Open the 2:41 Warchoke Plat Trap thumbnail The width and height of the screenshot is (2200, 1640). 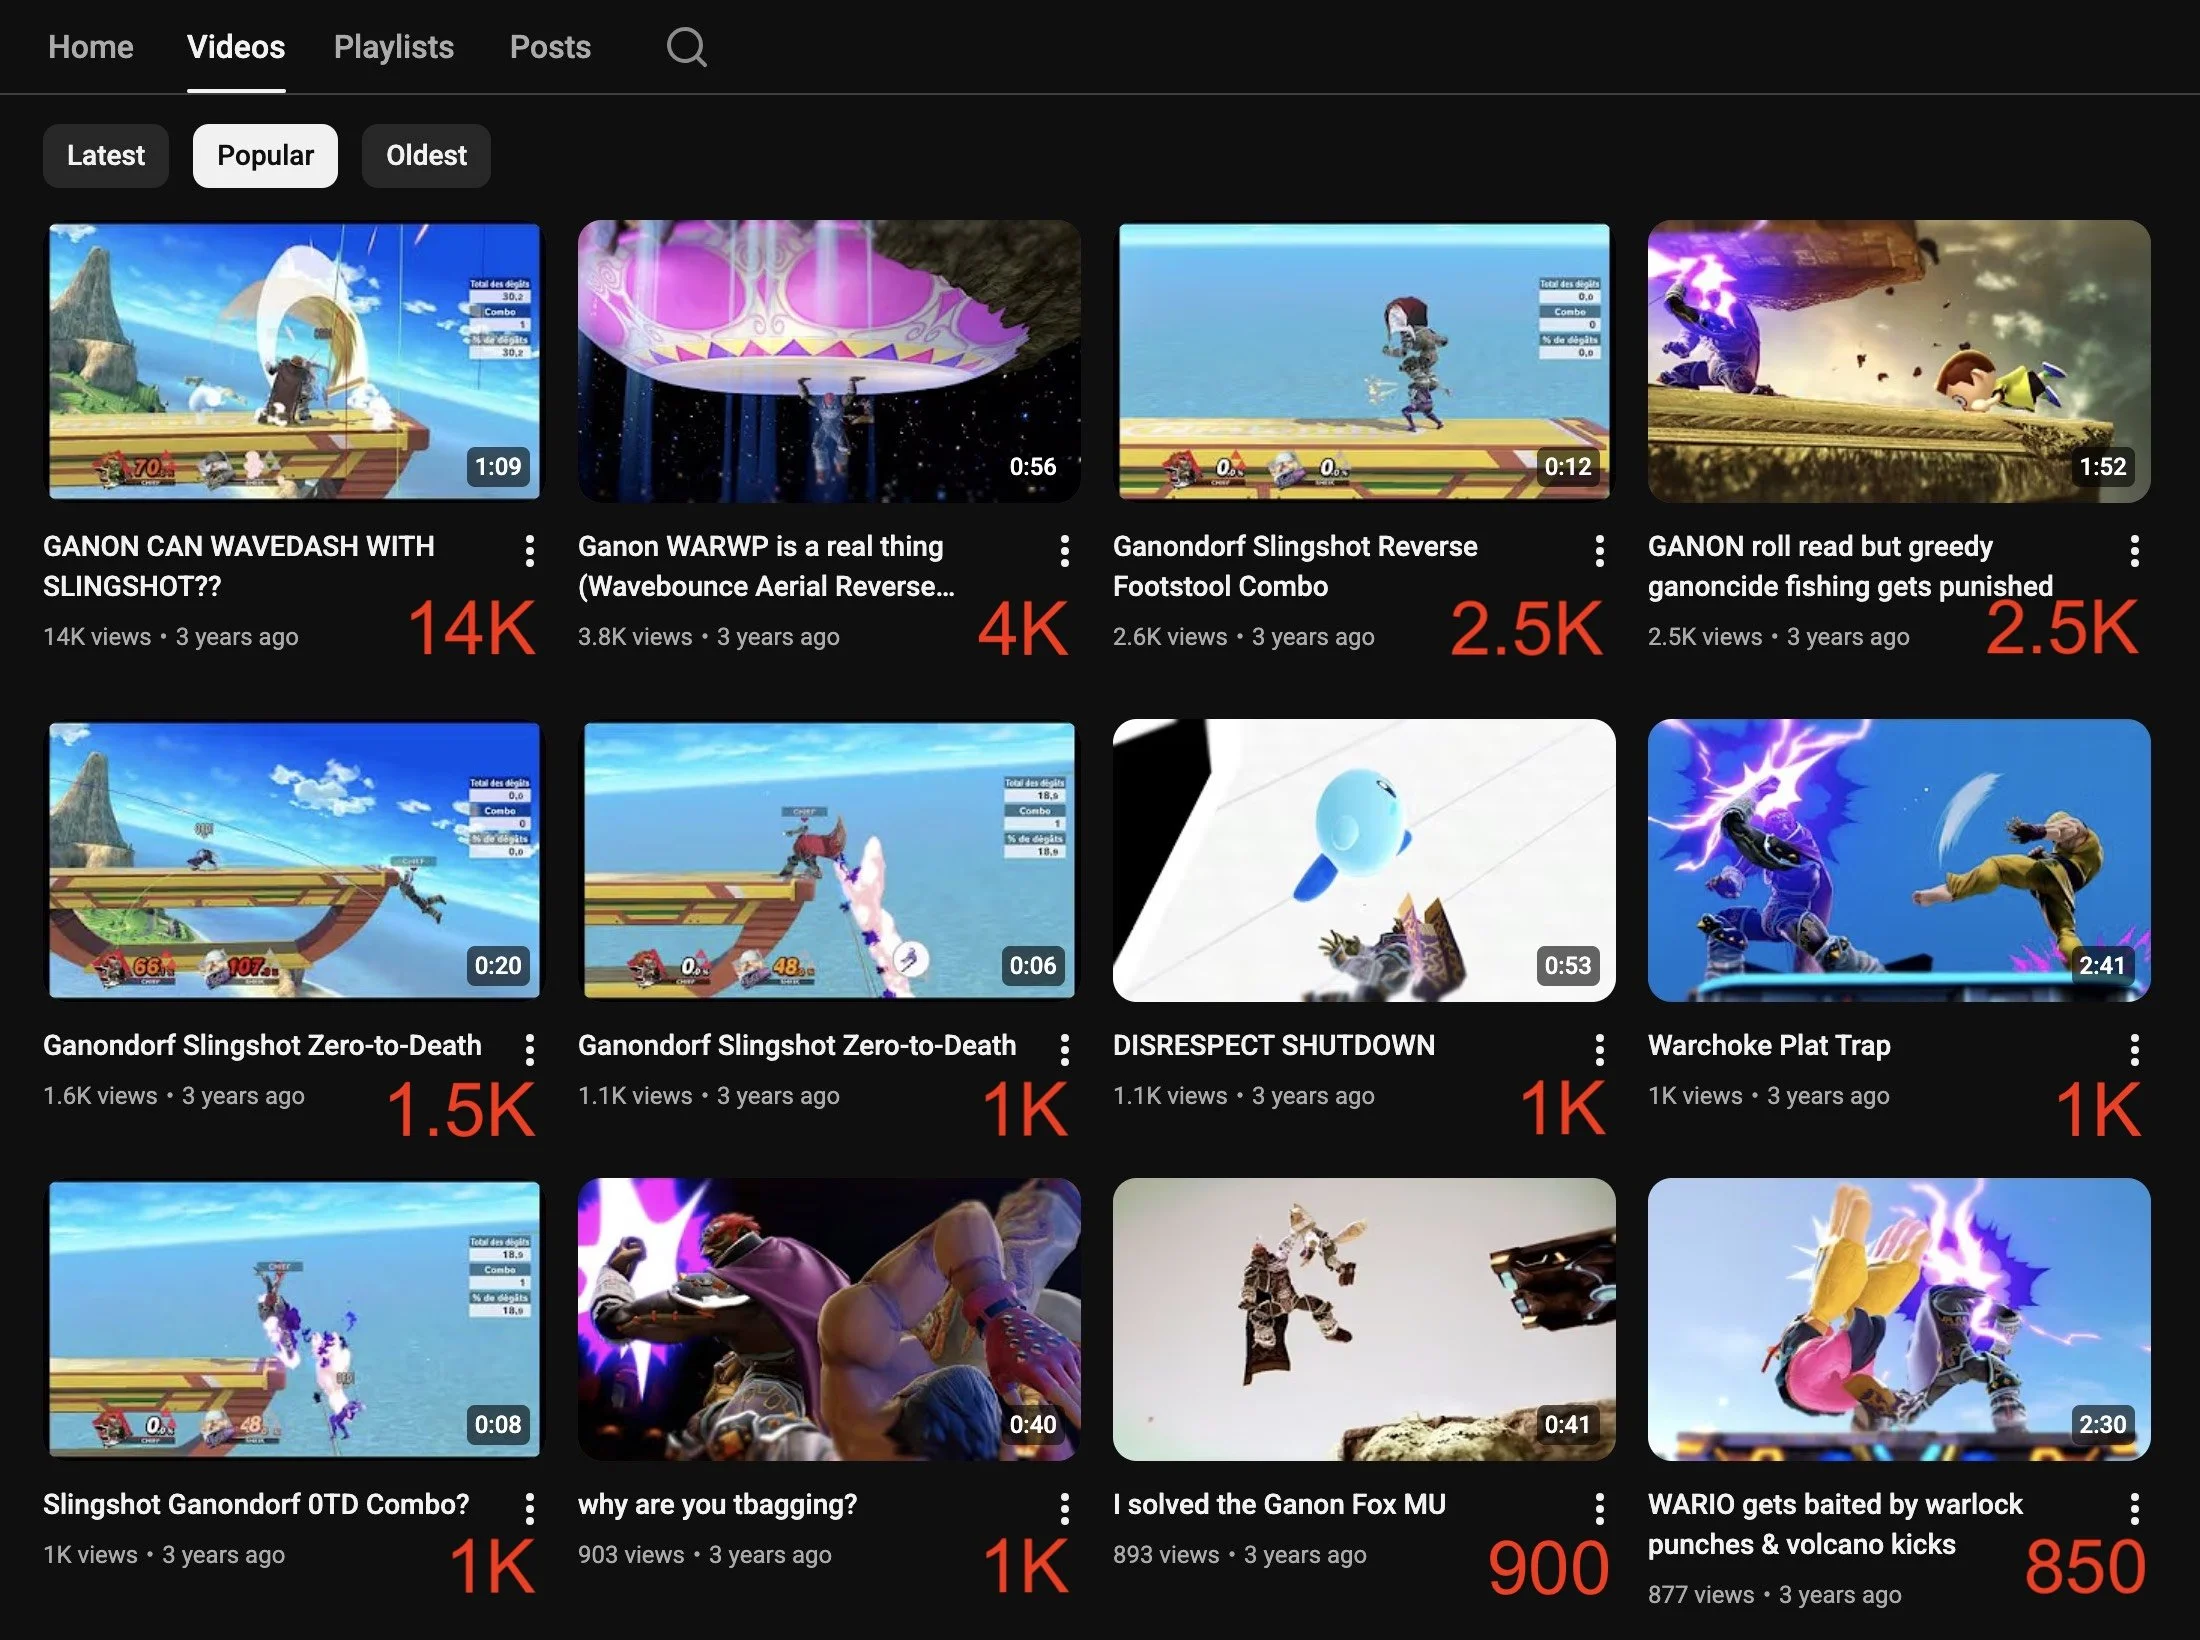pos(1898,860)
